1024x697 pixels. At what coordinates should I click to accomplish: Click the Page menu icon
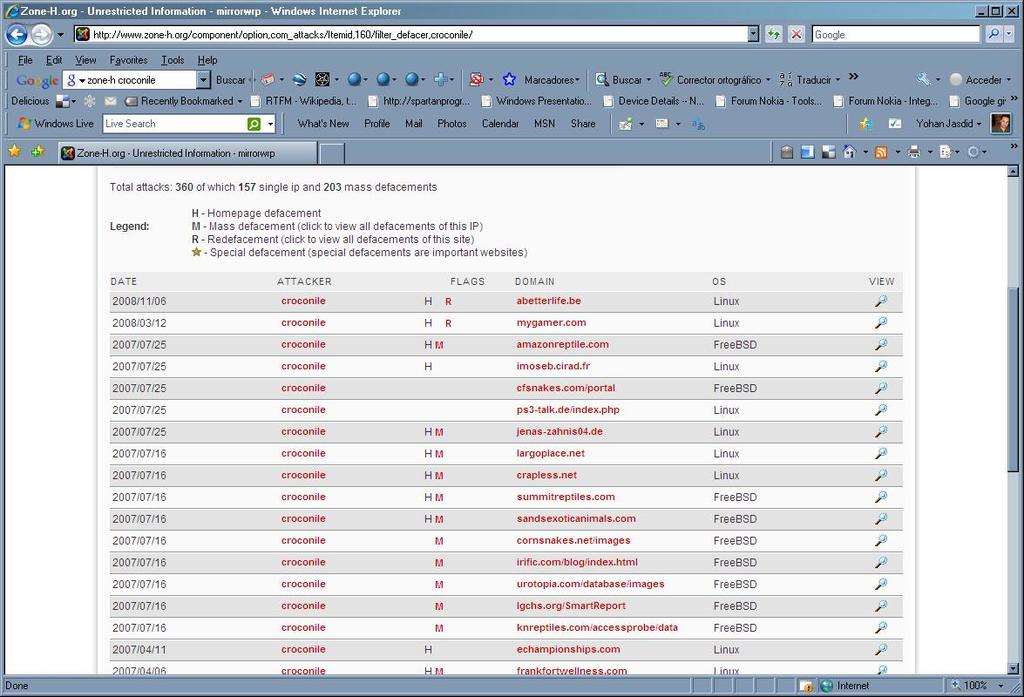[945, 152]
